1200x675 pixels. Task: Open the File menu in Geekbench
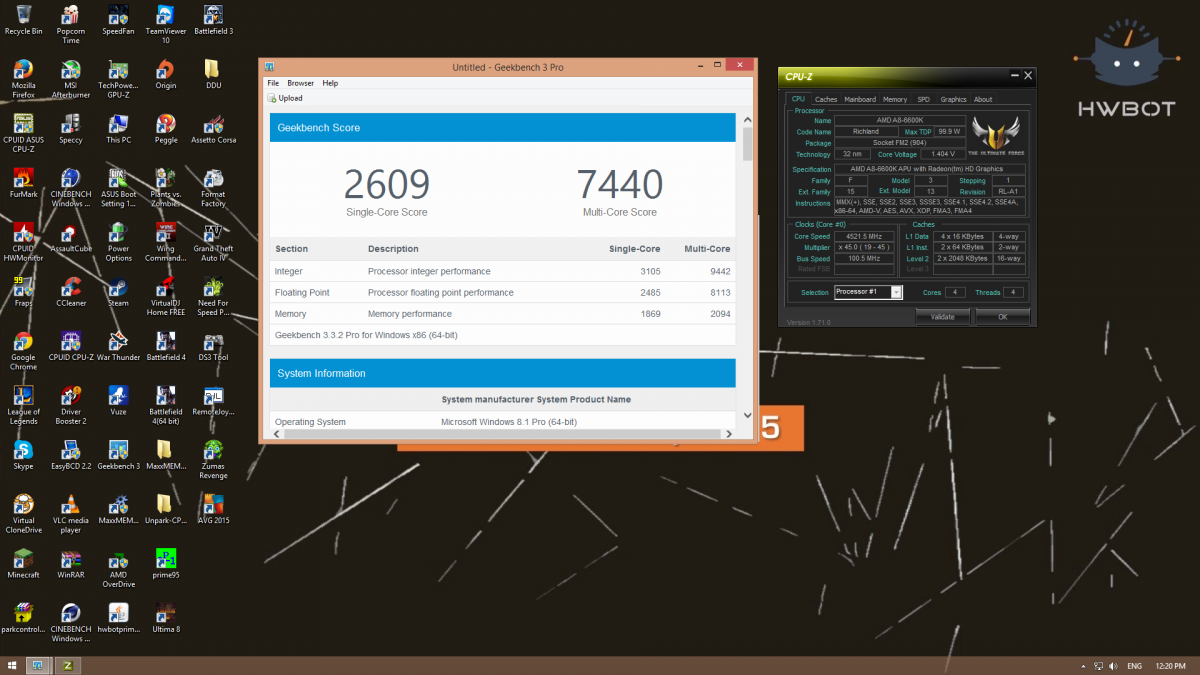pos(273,83)
